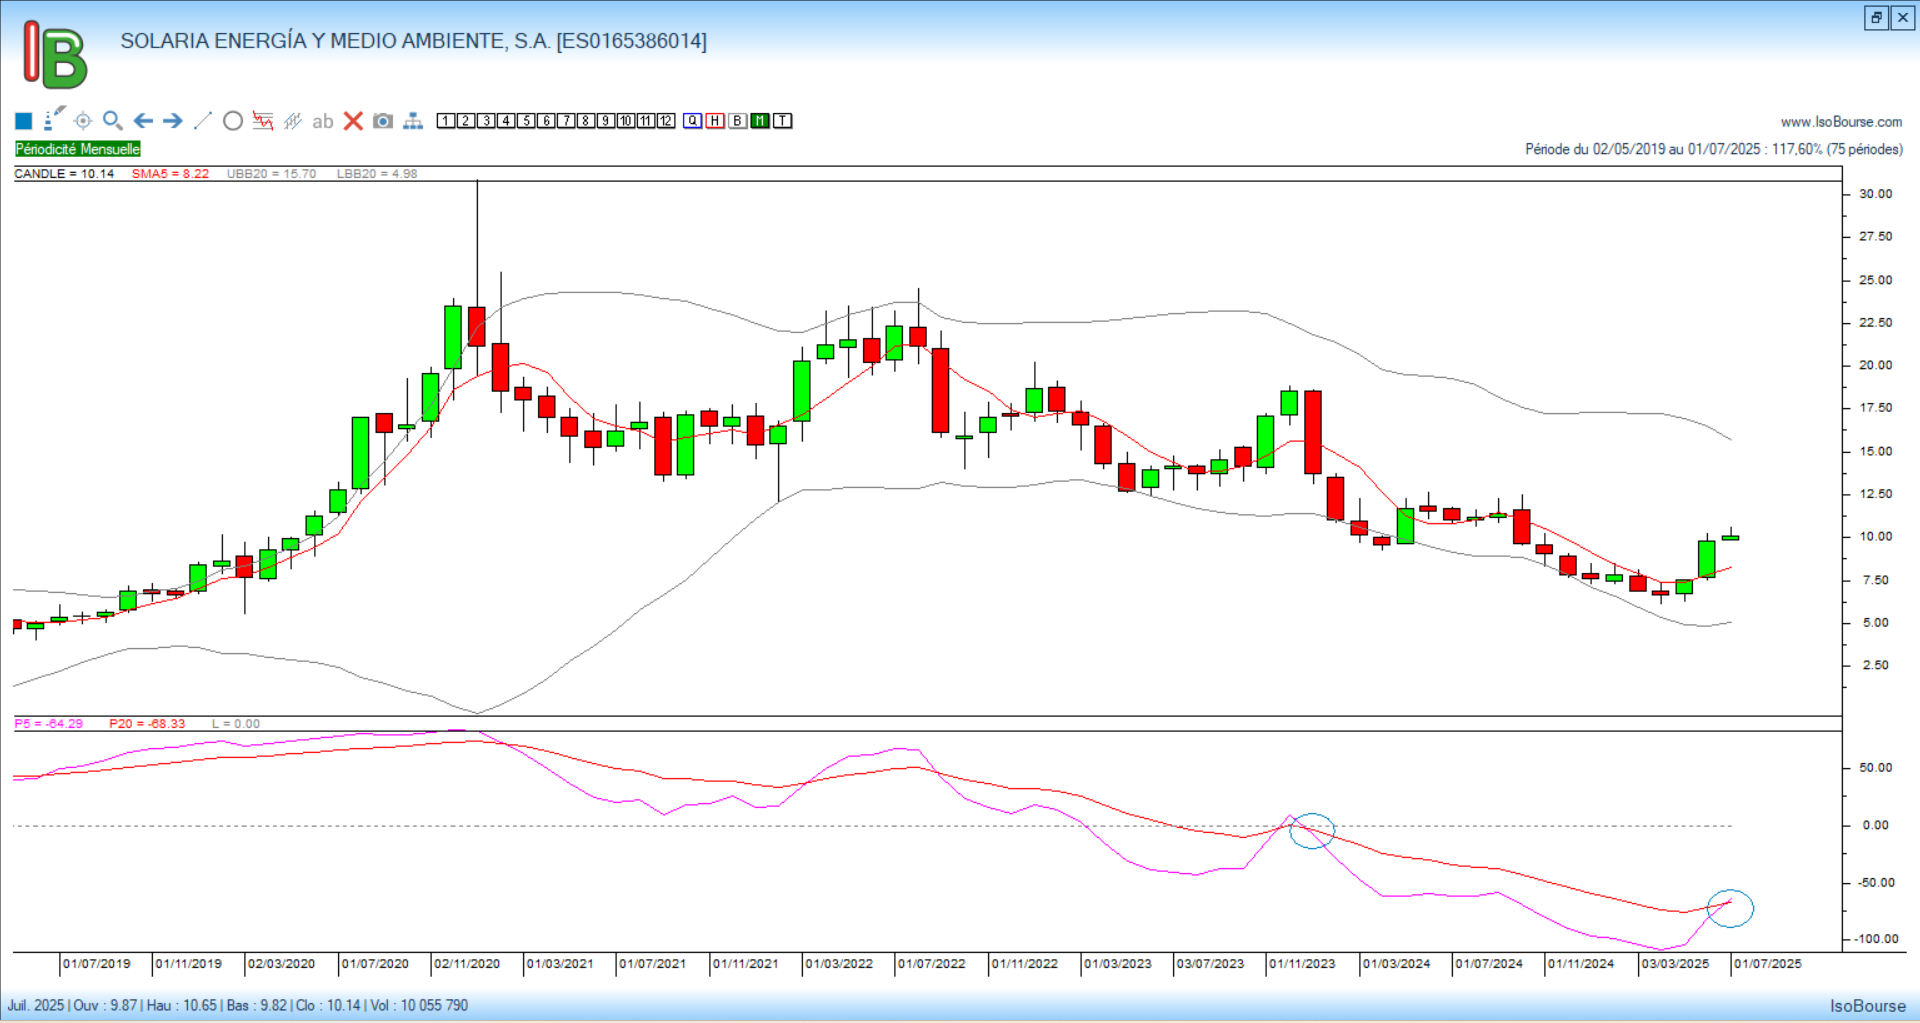This screenshot has width=1920, height=1023.
Task: Click the status bar Juil. 2025 quote text
Action: coord(238,1006)
